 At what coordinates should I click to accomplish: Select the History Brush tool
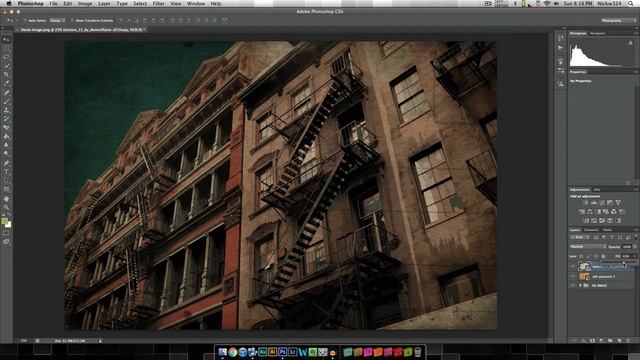(x=6, y=119)
